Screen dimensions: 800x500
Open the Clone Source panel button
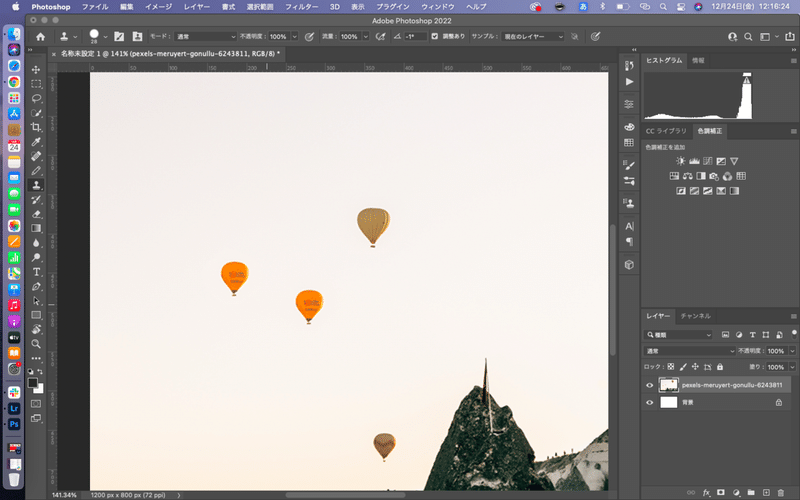point(137,37)
